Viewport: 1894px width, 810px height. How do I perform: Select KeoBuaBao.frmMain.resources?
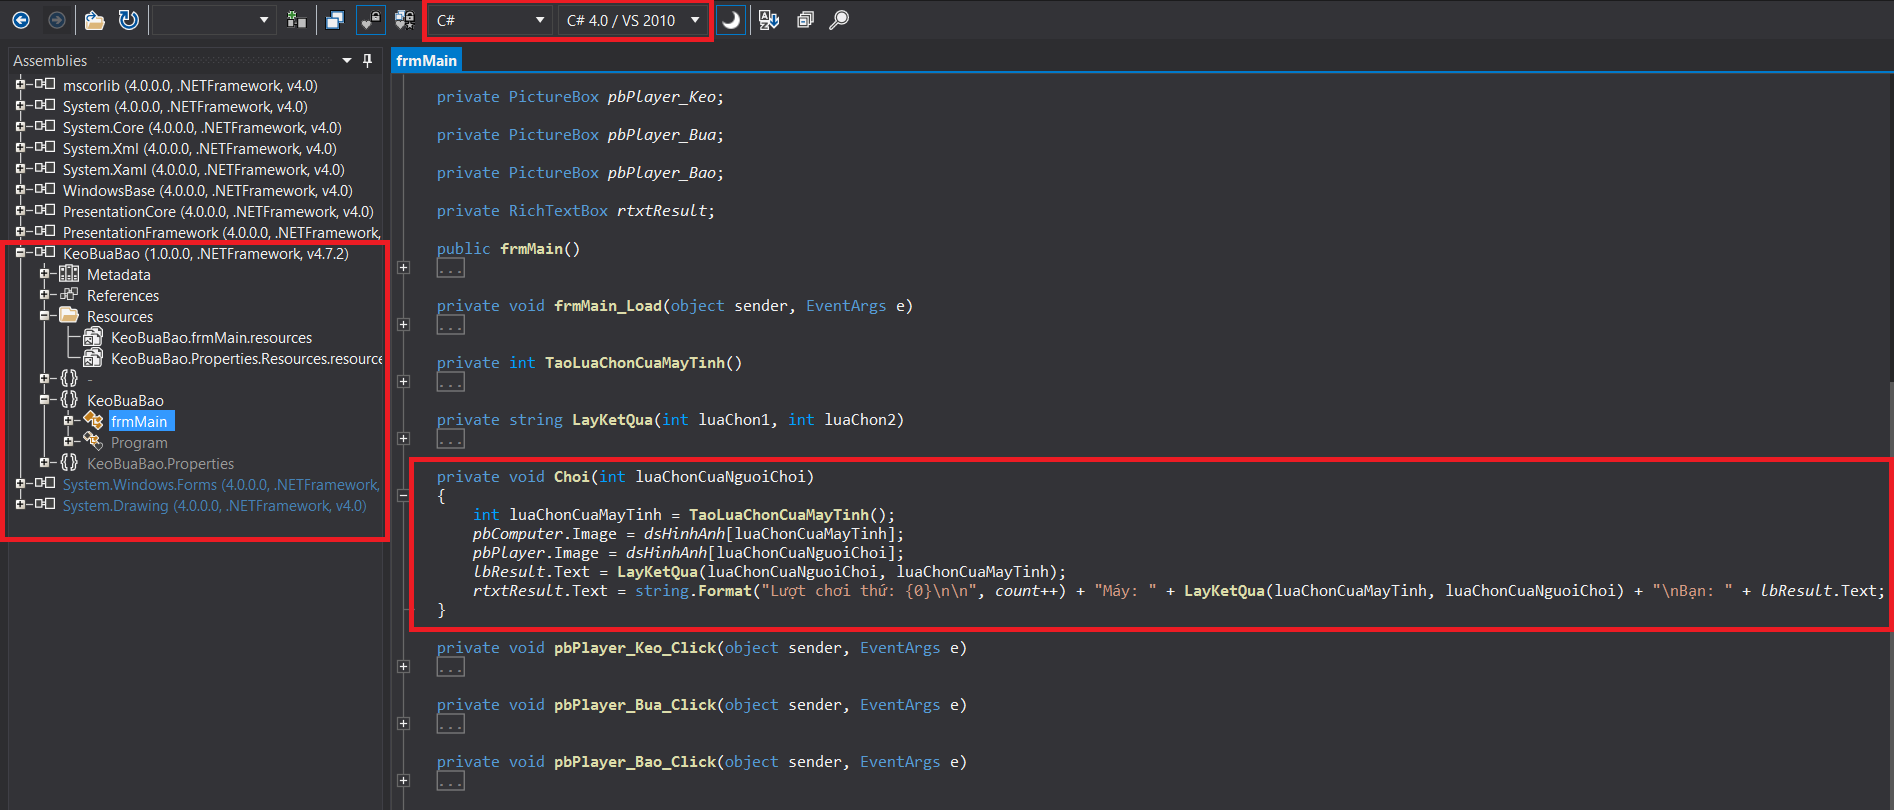point(211,338)
